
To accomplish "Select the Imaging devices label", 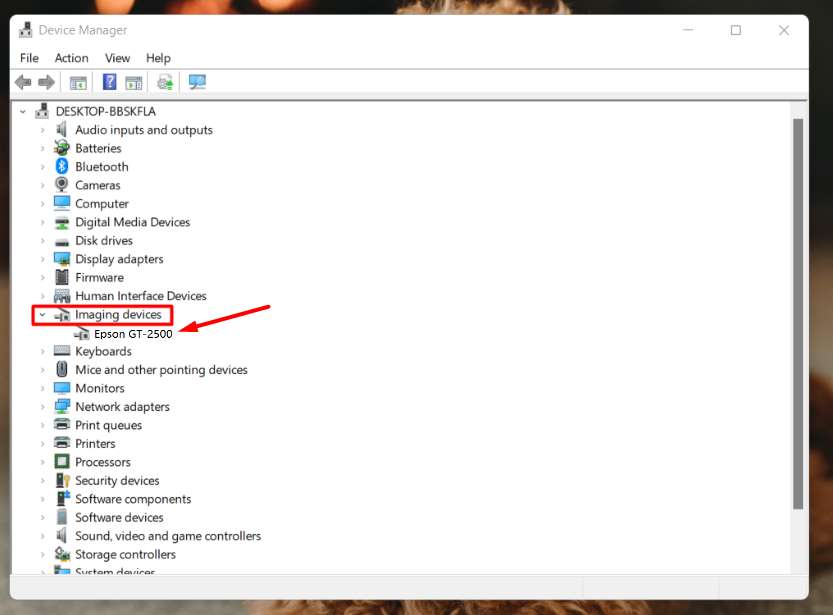I will 118,314.
